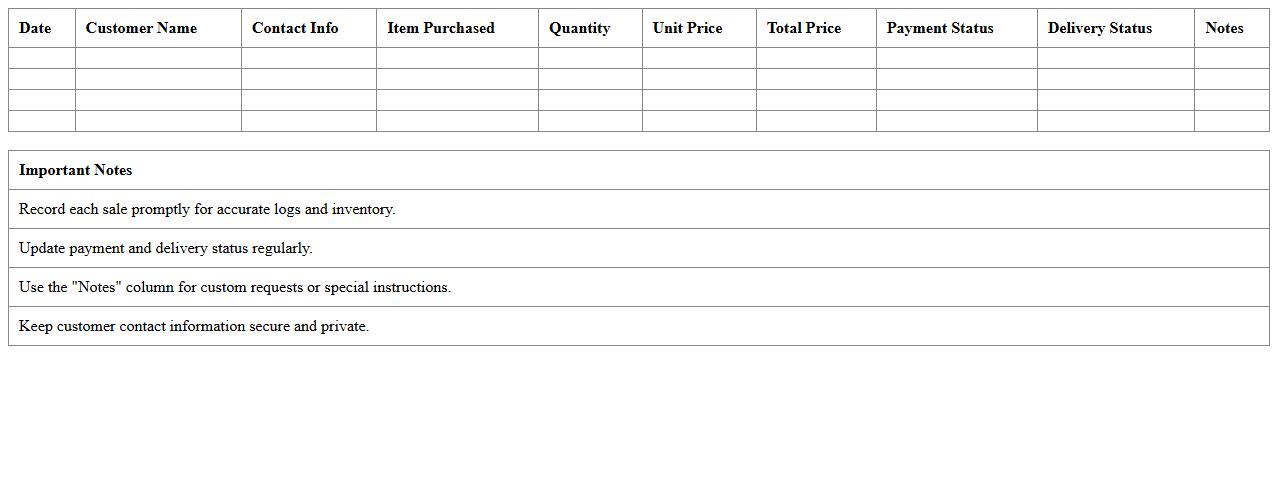The height and width of the screenshot is (501, 1278).
Task: Select the Item Purchased header
Action: [x=441, y=28]
